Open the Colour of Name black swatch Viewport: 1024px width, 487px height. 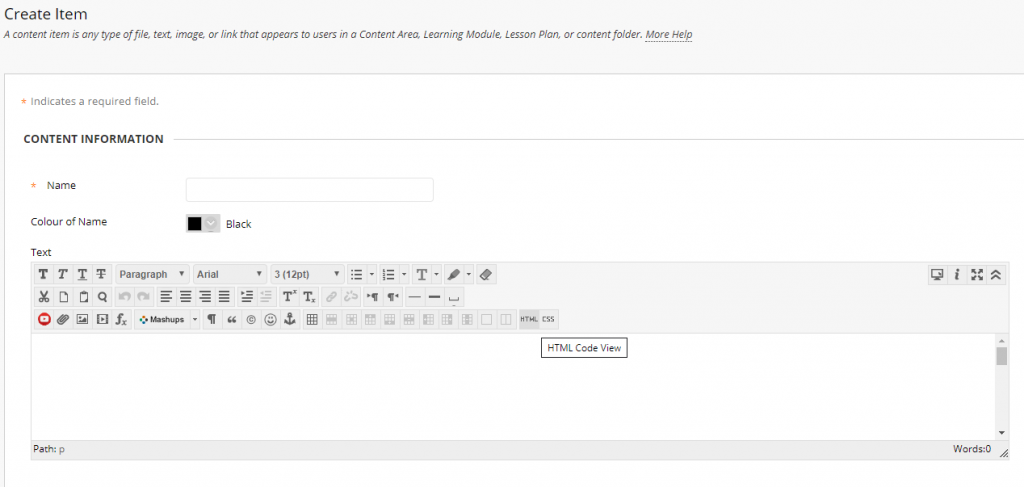coord(202,224)
